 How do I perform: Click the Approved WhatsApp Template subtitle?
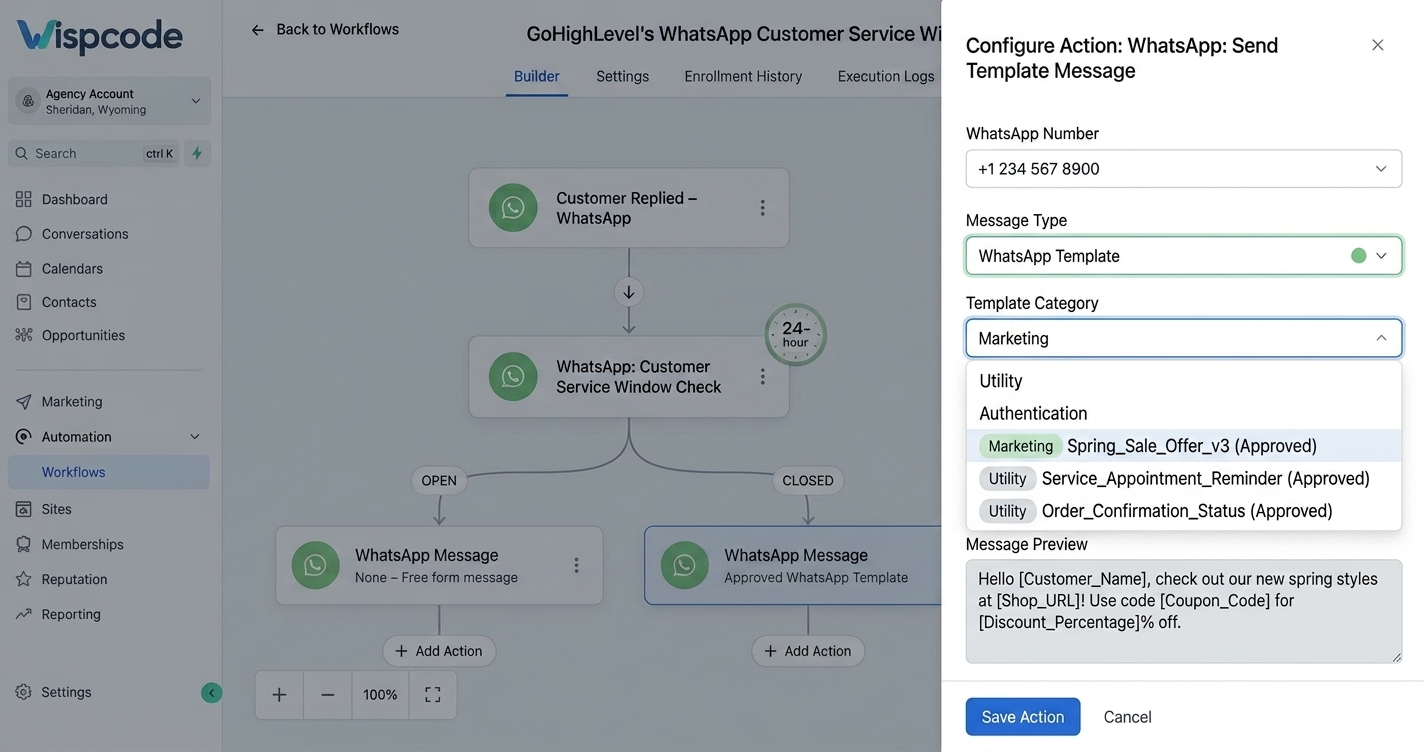point(816,578)
